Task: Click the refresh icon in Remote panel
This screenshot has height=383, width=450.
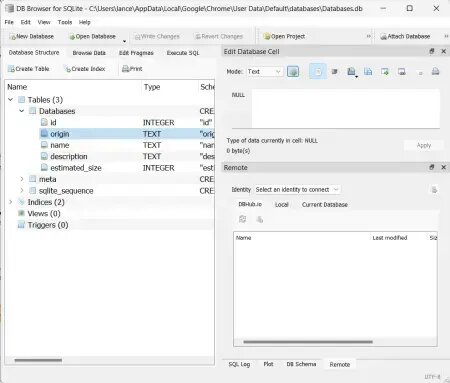Action: 243,219
